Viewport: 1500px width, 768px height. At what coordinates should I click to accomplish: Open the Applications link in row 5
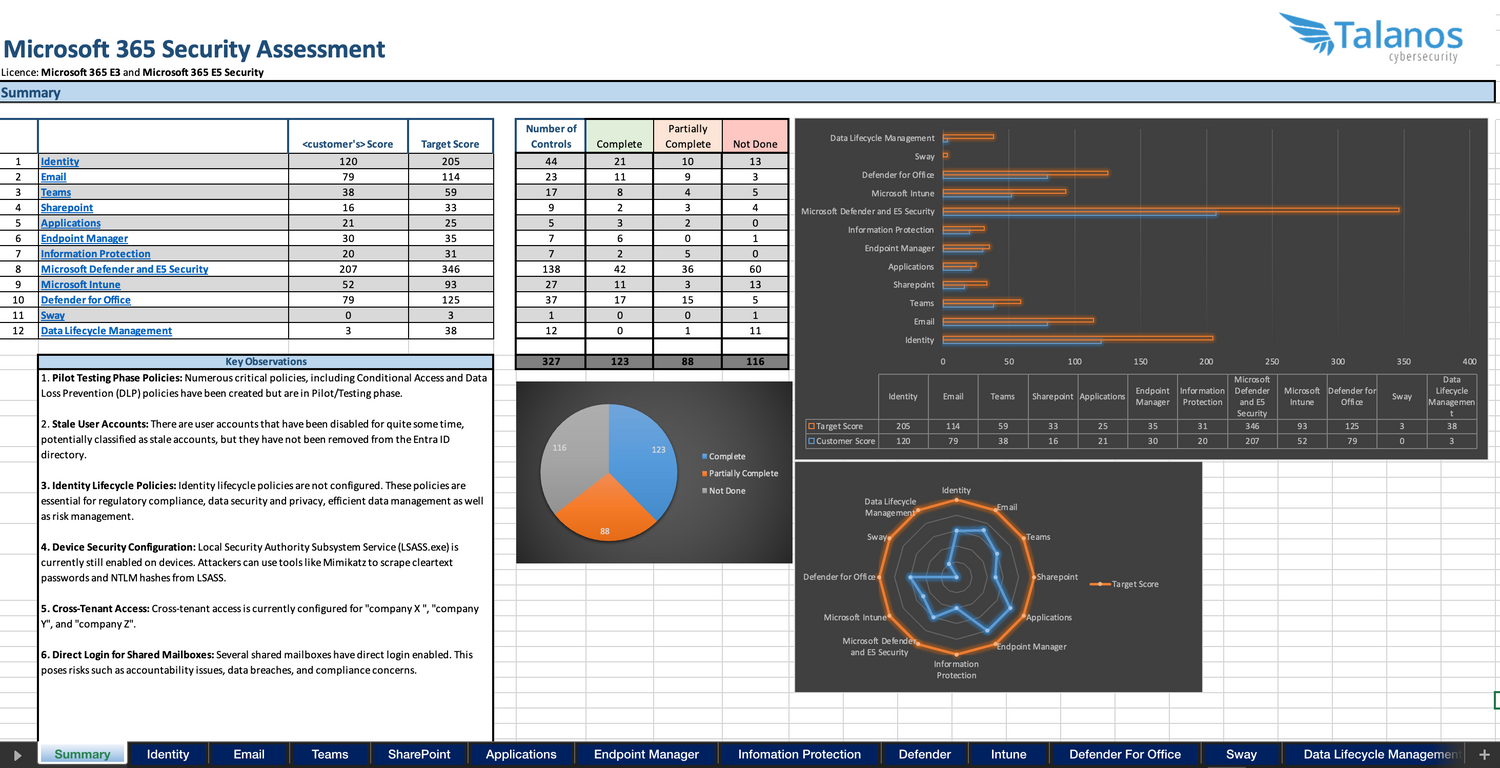click(71, 223)
